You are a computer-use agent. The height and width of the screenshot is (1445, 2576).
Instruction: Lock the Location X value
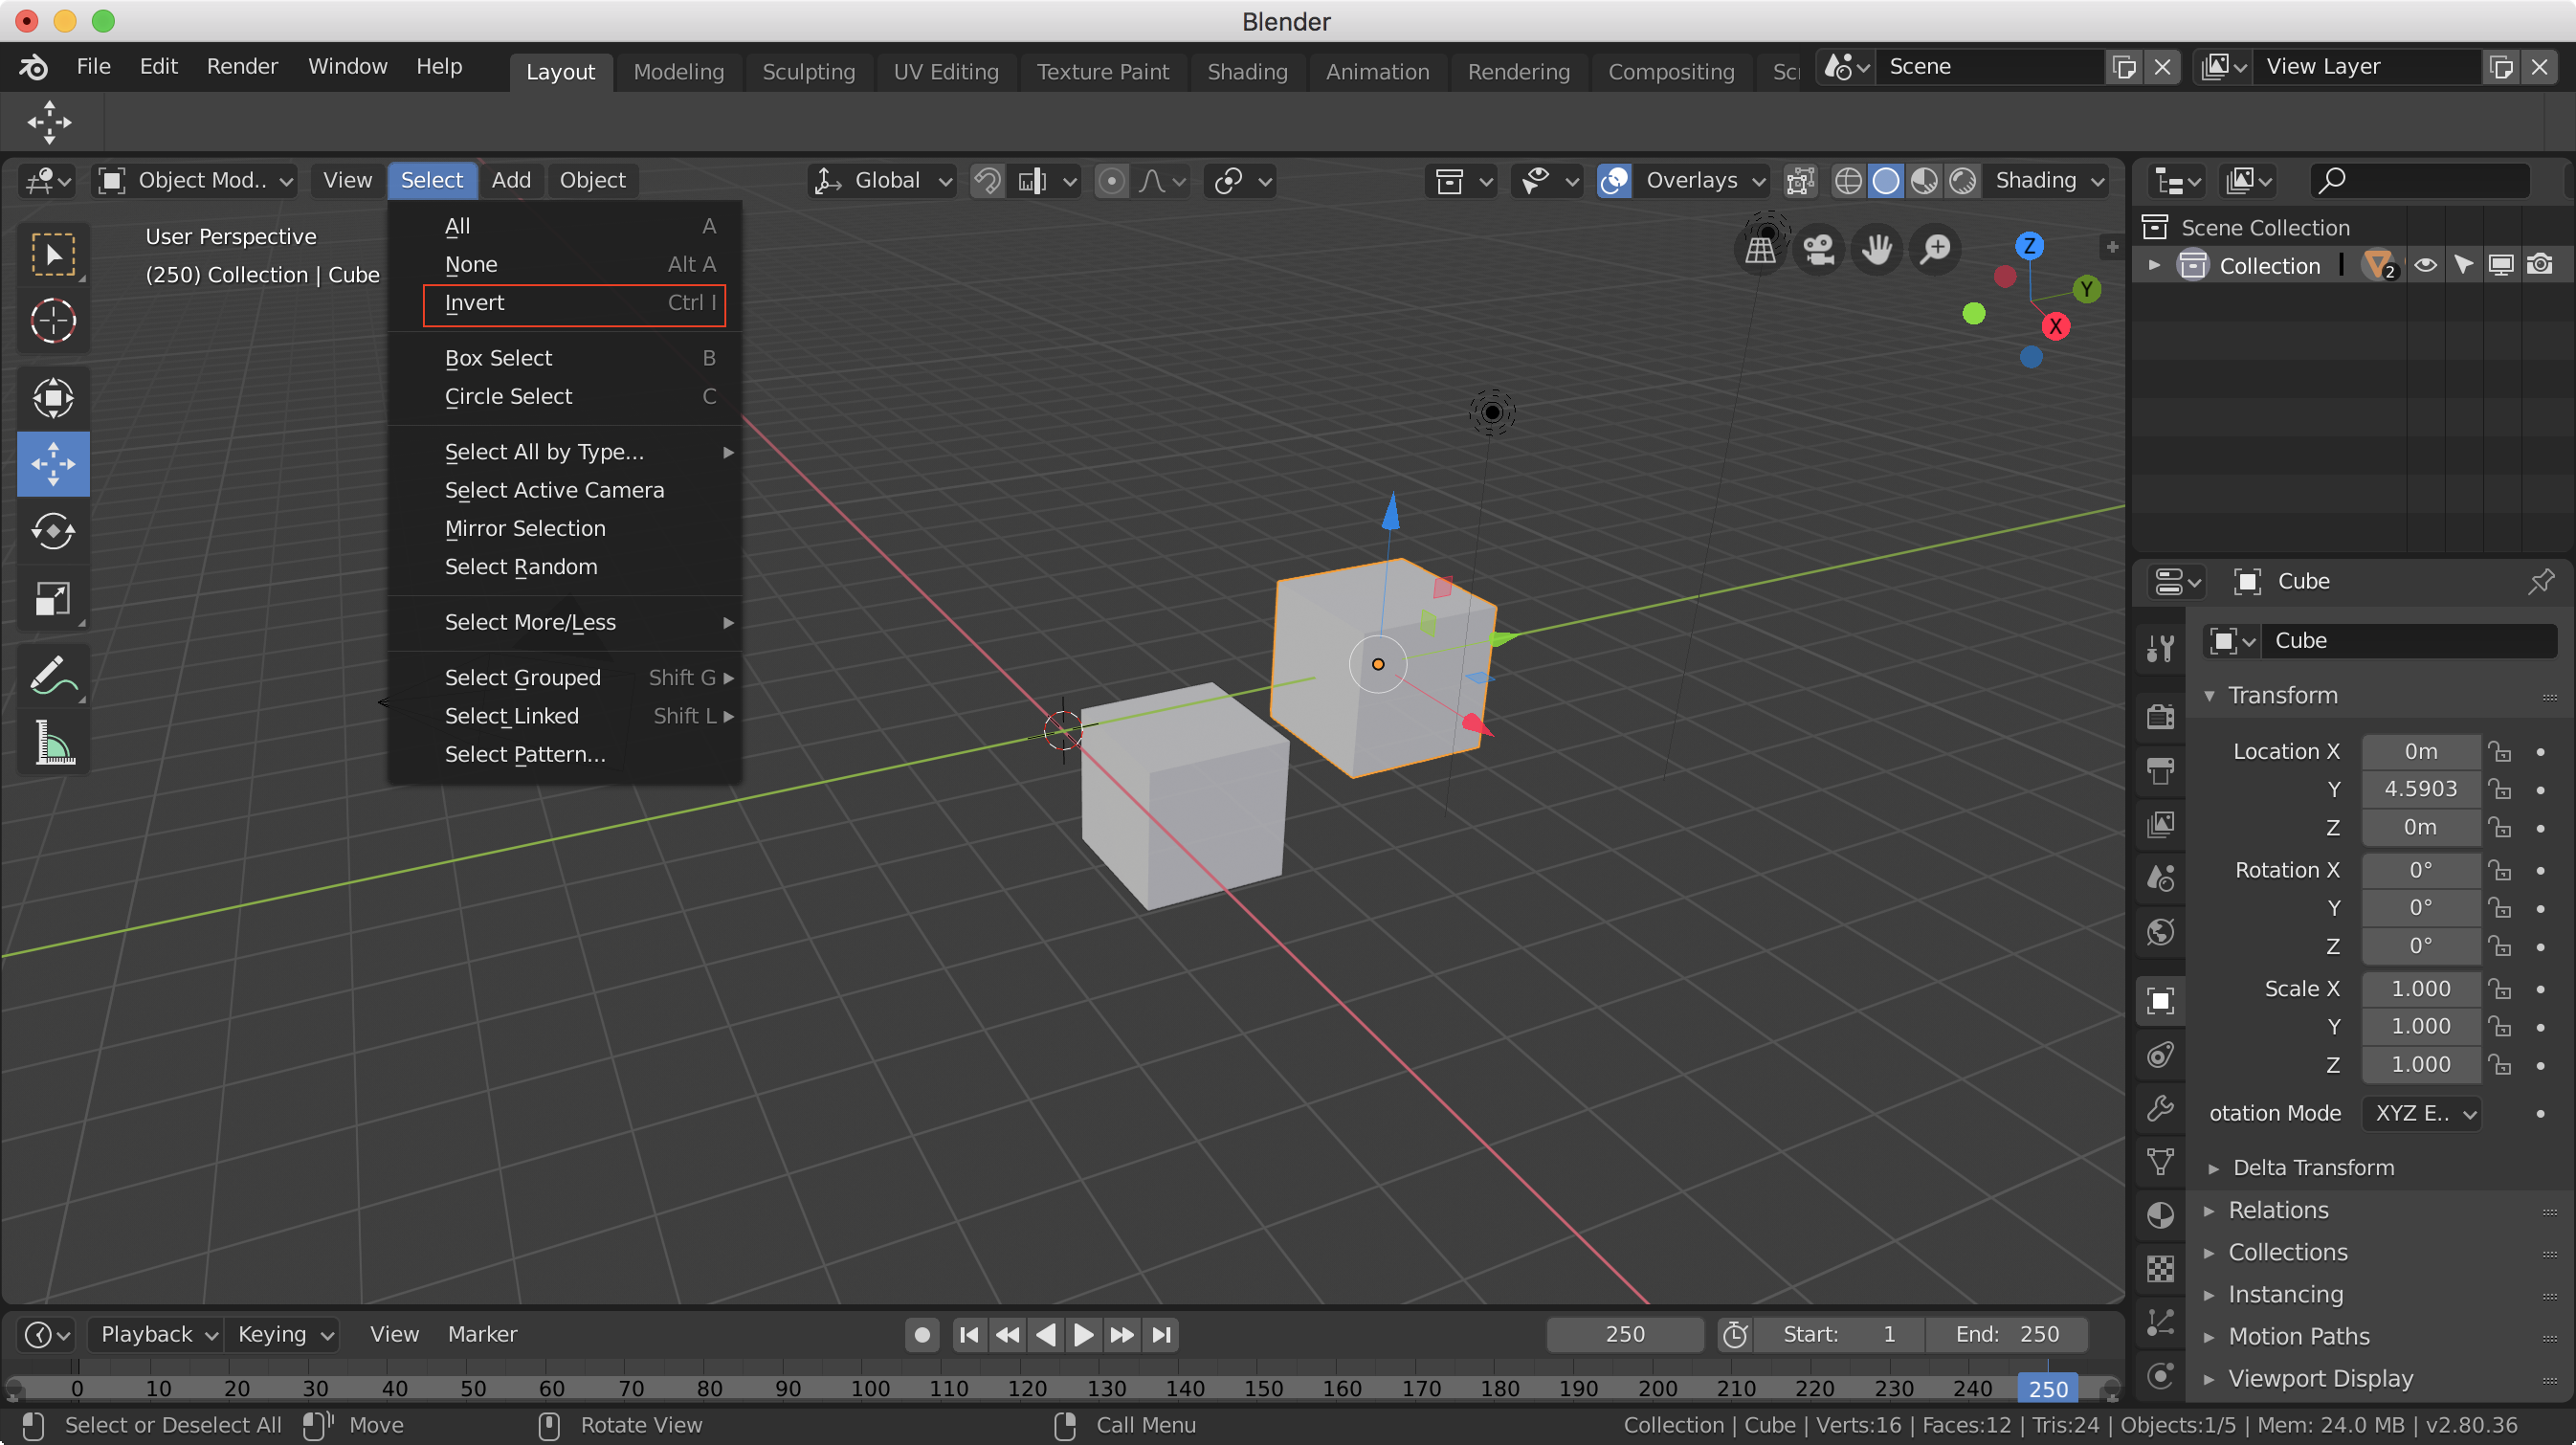tap(2499, 751)
